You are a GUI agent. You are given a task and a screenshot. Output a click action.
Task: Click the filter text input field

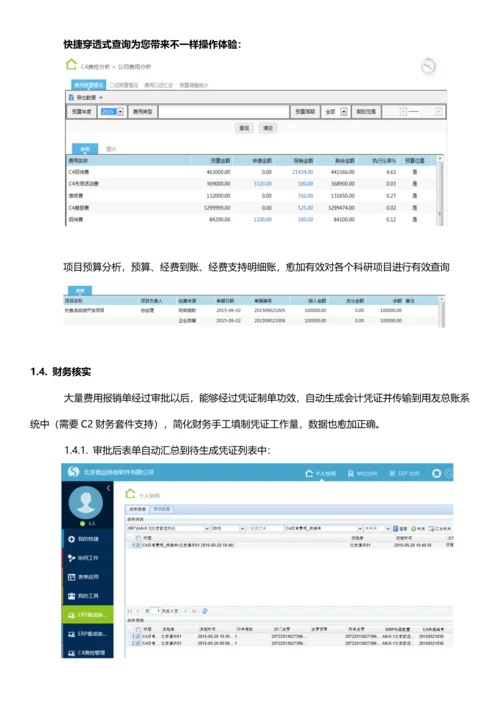pyautogui.click(x=265, y=528)
